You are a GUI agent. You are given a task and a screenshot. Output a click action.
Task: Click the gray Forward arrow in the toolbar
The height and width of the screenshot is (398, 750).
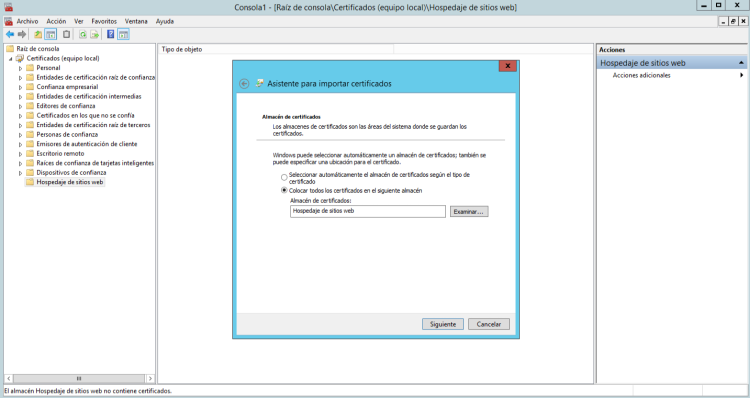[22, 34]
